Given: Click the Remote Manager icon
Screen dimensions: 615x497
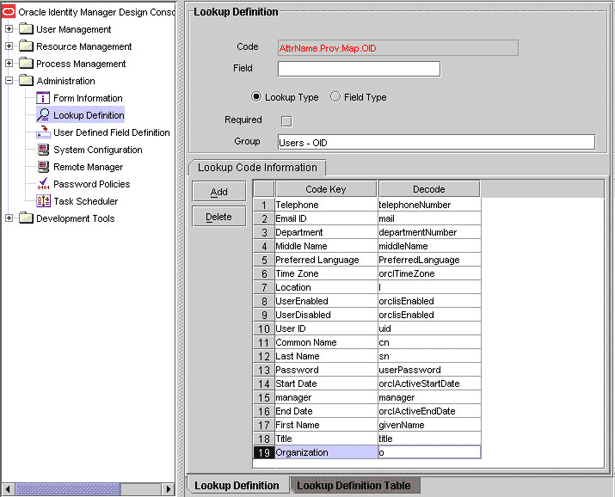Looking at the screenshot, I should 43,167.
